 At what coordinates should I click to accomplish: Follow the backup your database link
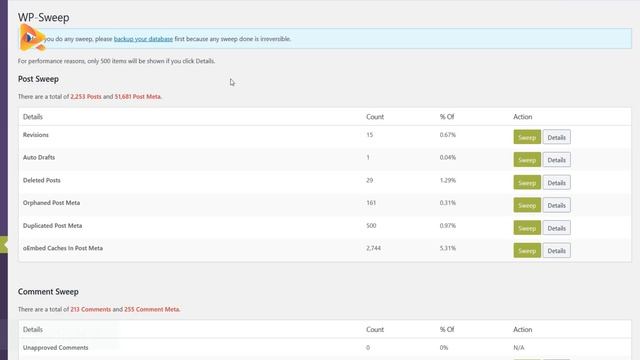(143, 39)
